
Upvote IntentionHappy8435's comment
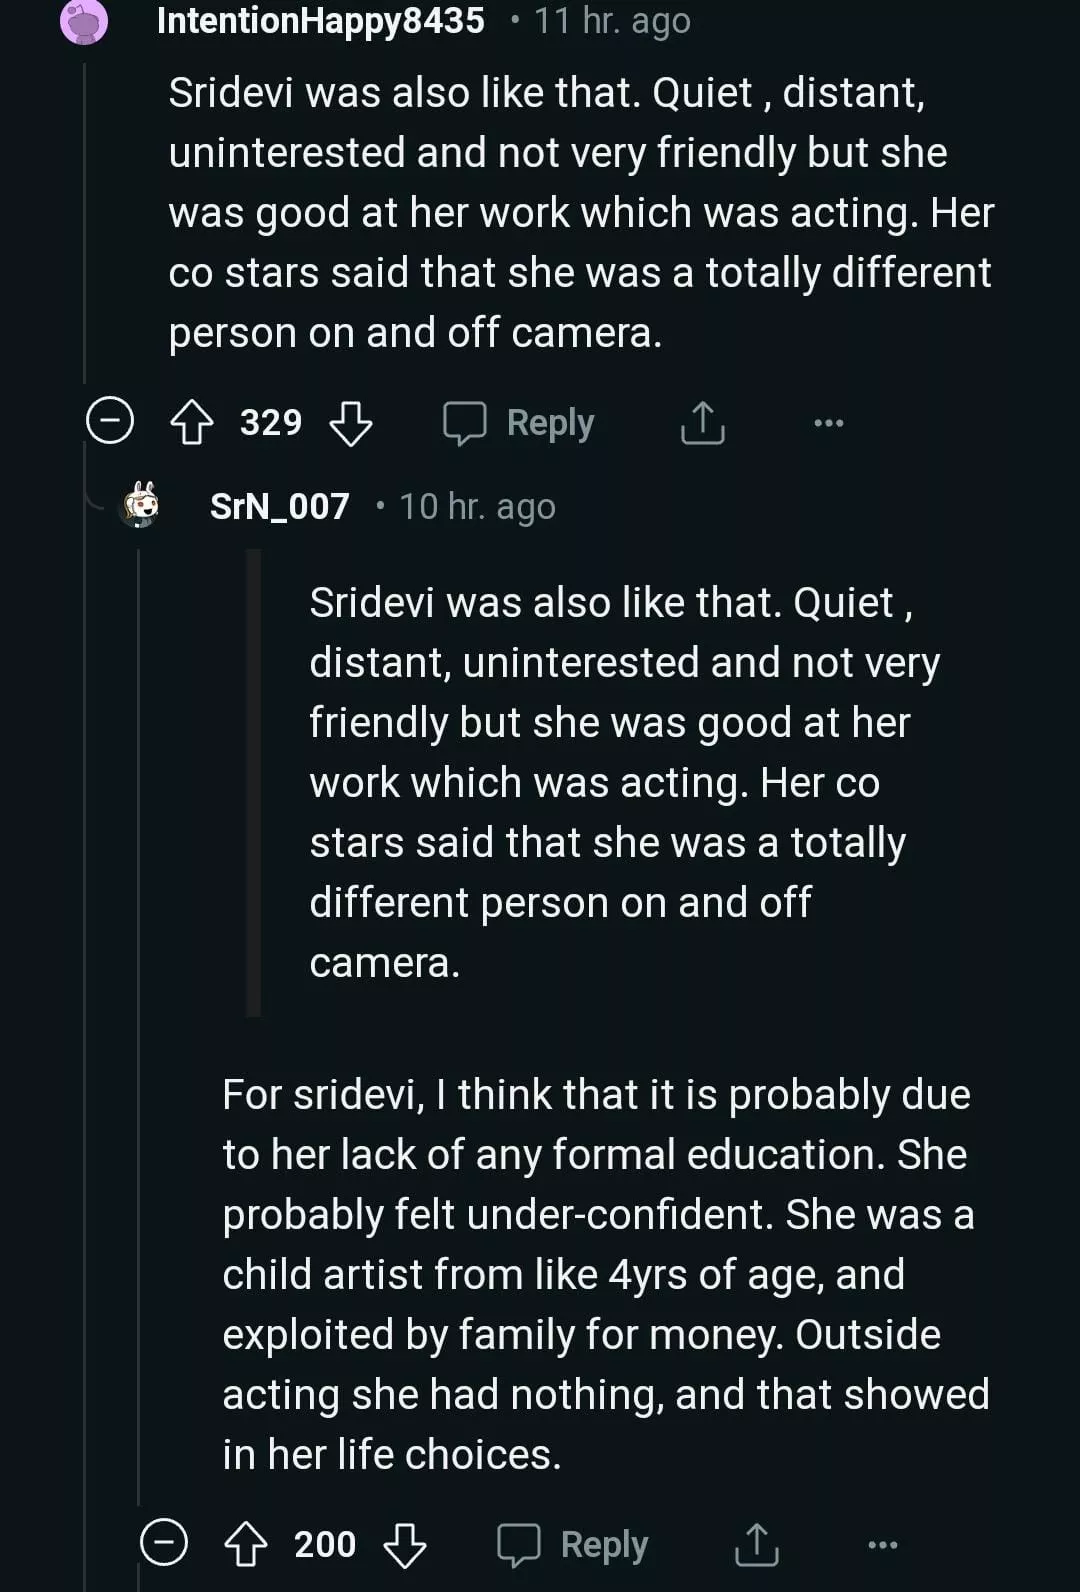click(191, 423)
